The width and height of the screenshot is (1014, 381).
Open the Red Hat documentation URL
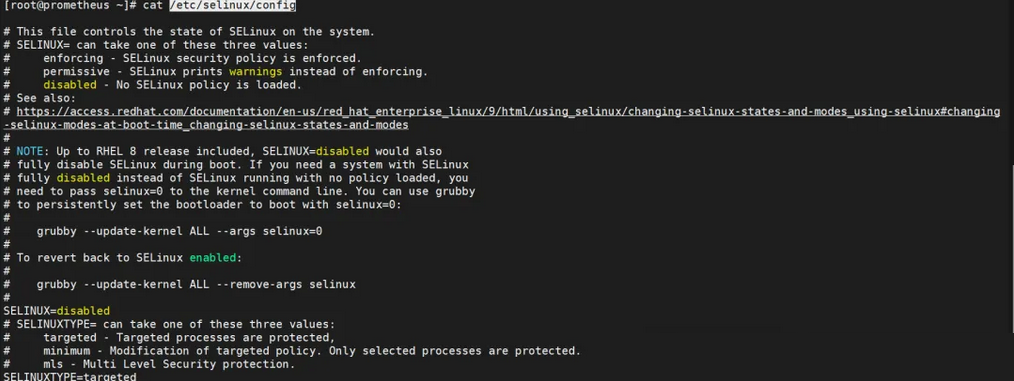[x=508, y=111]
